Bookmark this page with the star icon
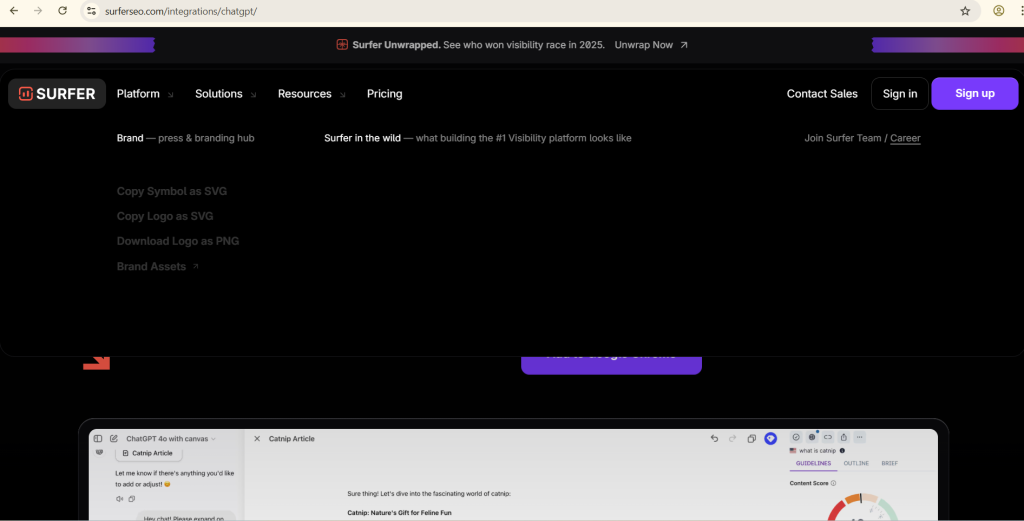Viewport: 1024px width, 521px height. coord(965,11)
